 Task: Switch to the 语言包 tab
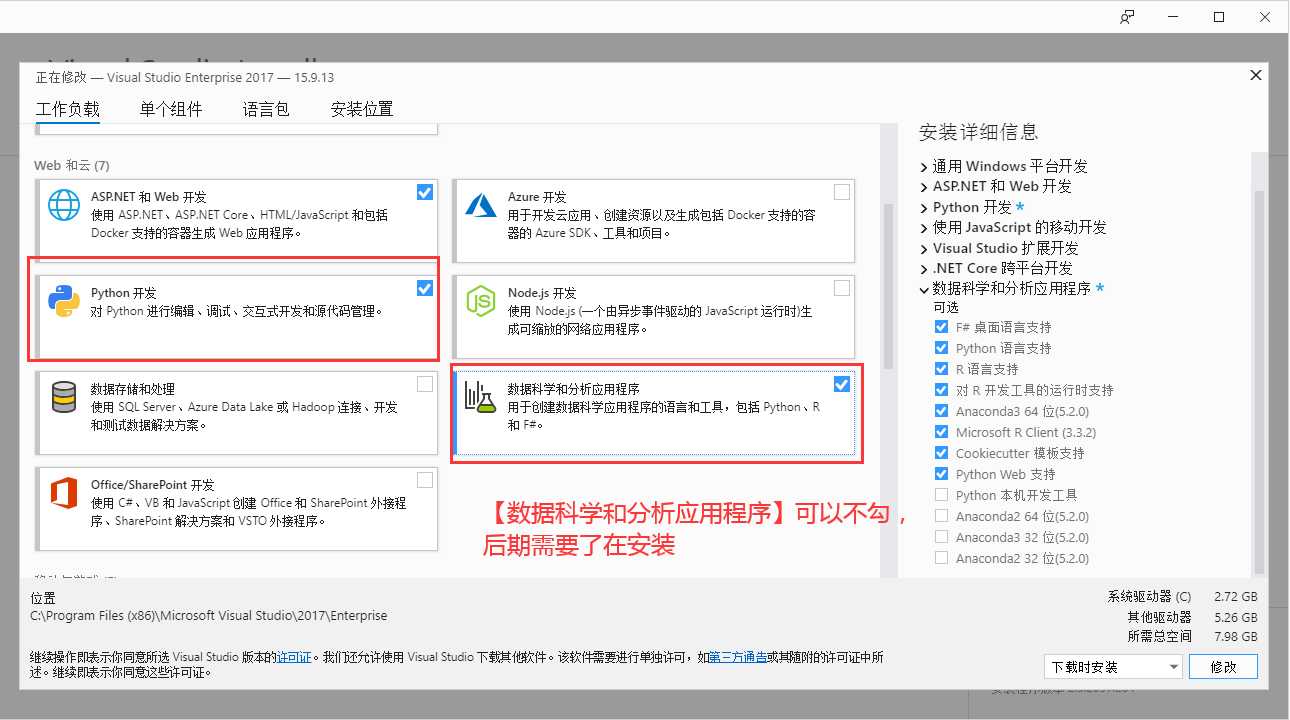(x=266, y=109)
